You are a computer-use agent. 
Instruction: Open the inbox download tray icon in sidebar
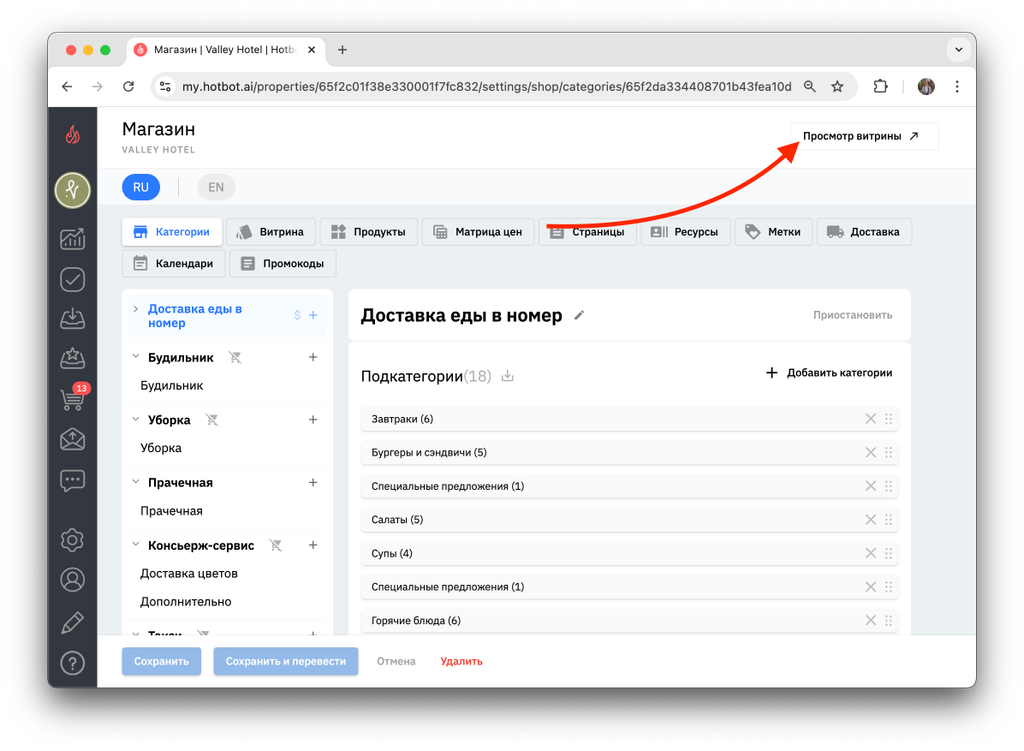click(x=72, y=319)
